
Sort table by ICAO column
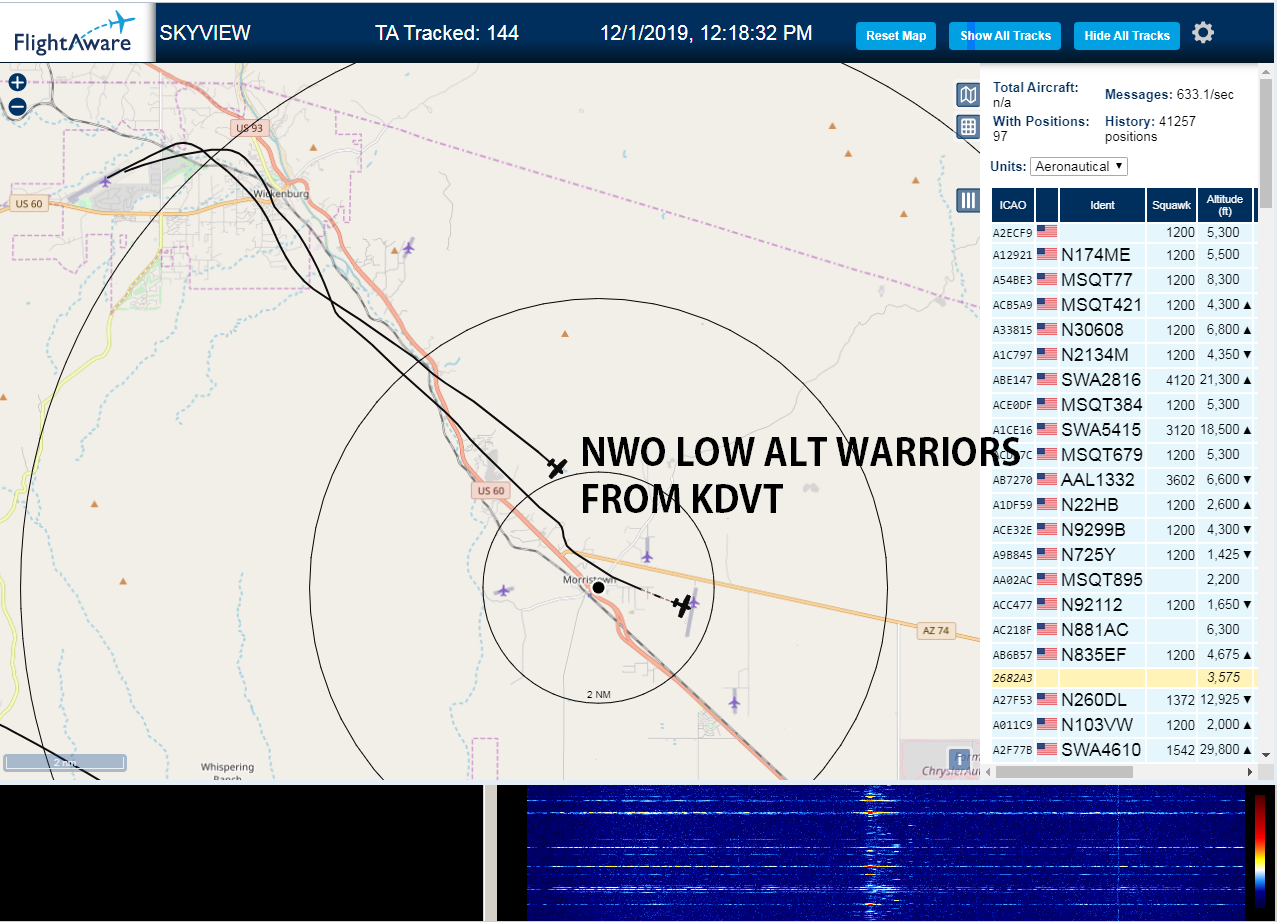coord(1013,205)
